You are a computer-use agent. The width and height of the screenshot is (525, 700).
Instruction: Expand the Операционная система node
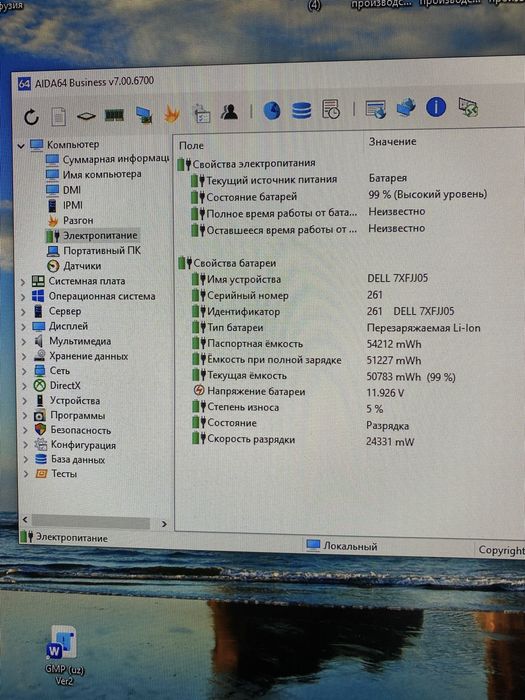(23, 297)
